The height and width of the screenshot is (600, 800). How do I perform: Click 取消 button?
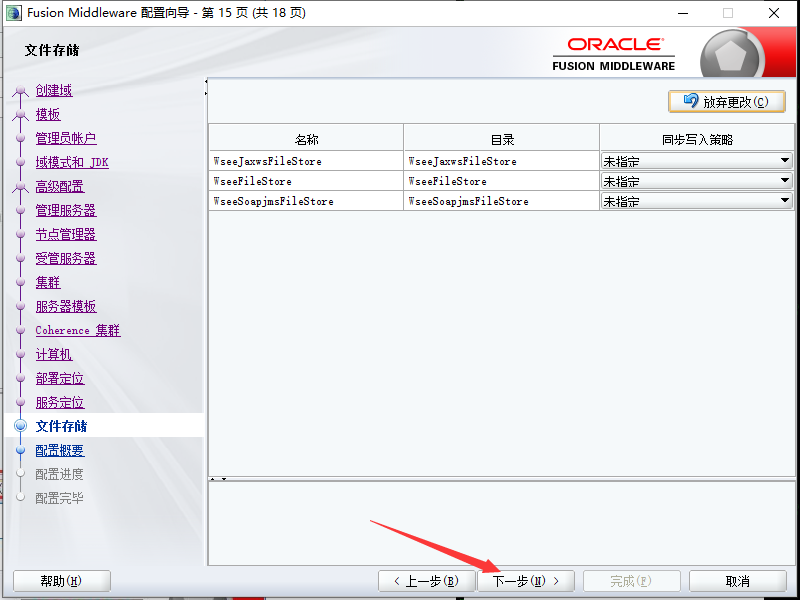coord(737,581)
